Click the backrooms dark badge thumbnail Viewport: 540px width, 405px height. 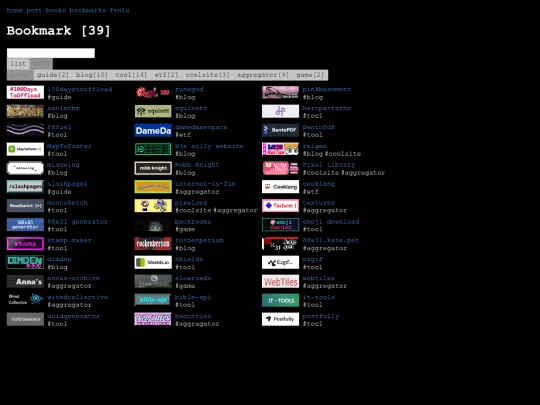coord(153,225)
